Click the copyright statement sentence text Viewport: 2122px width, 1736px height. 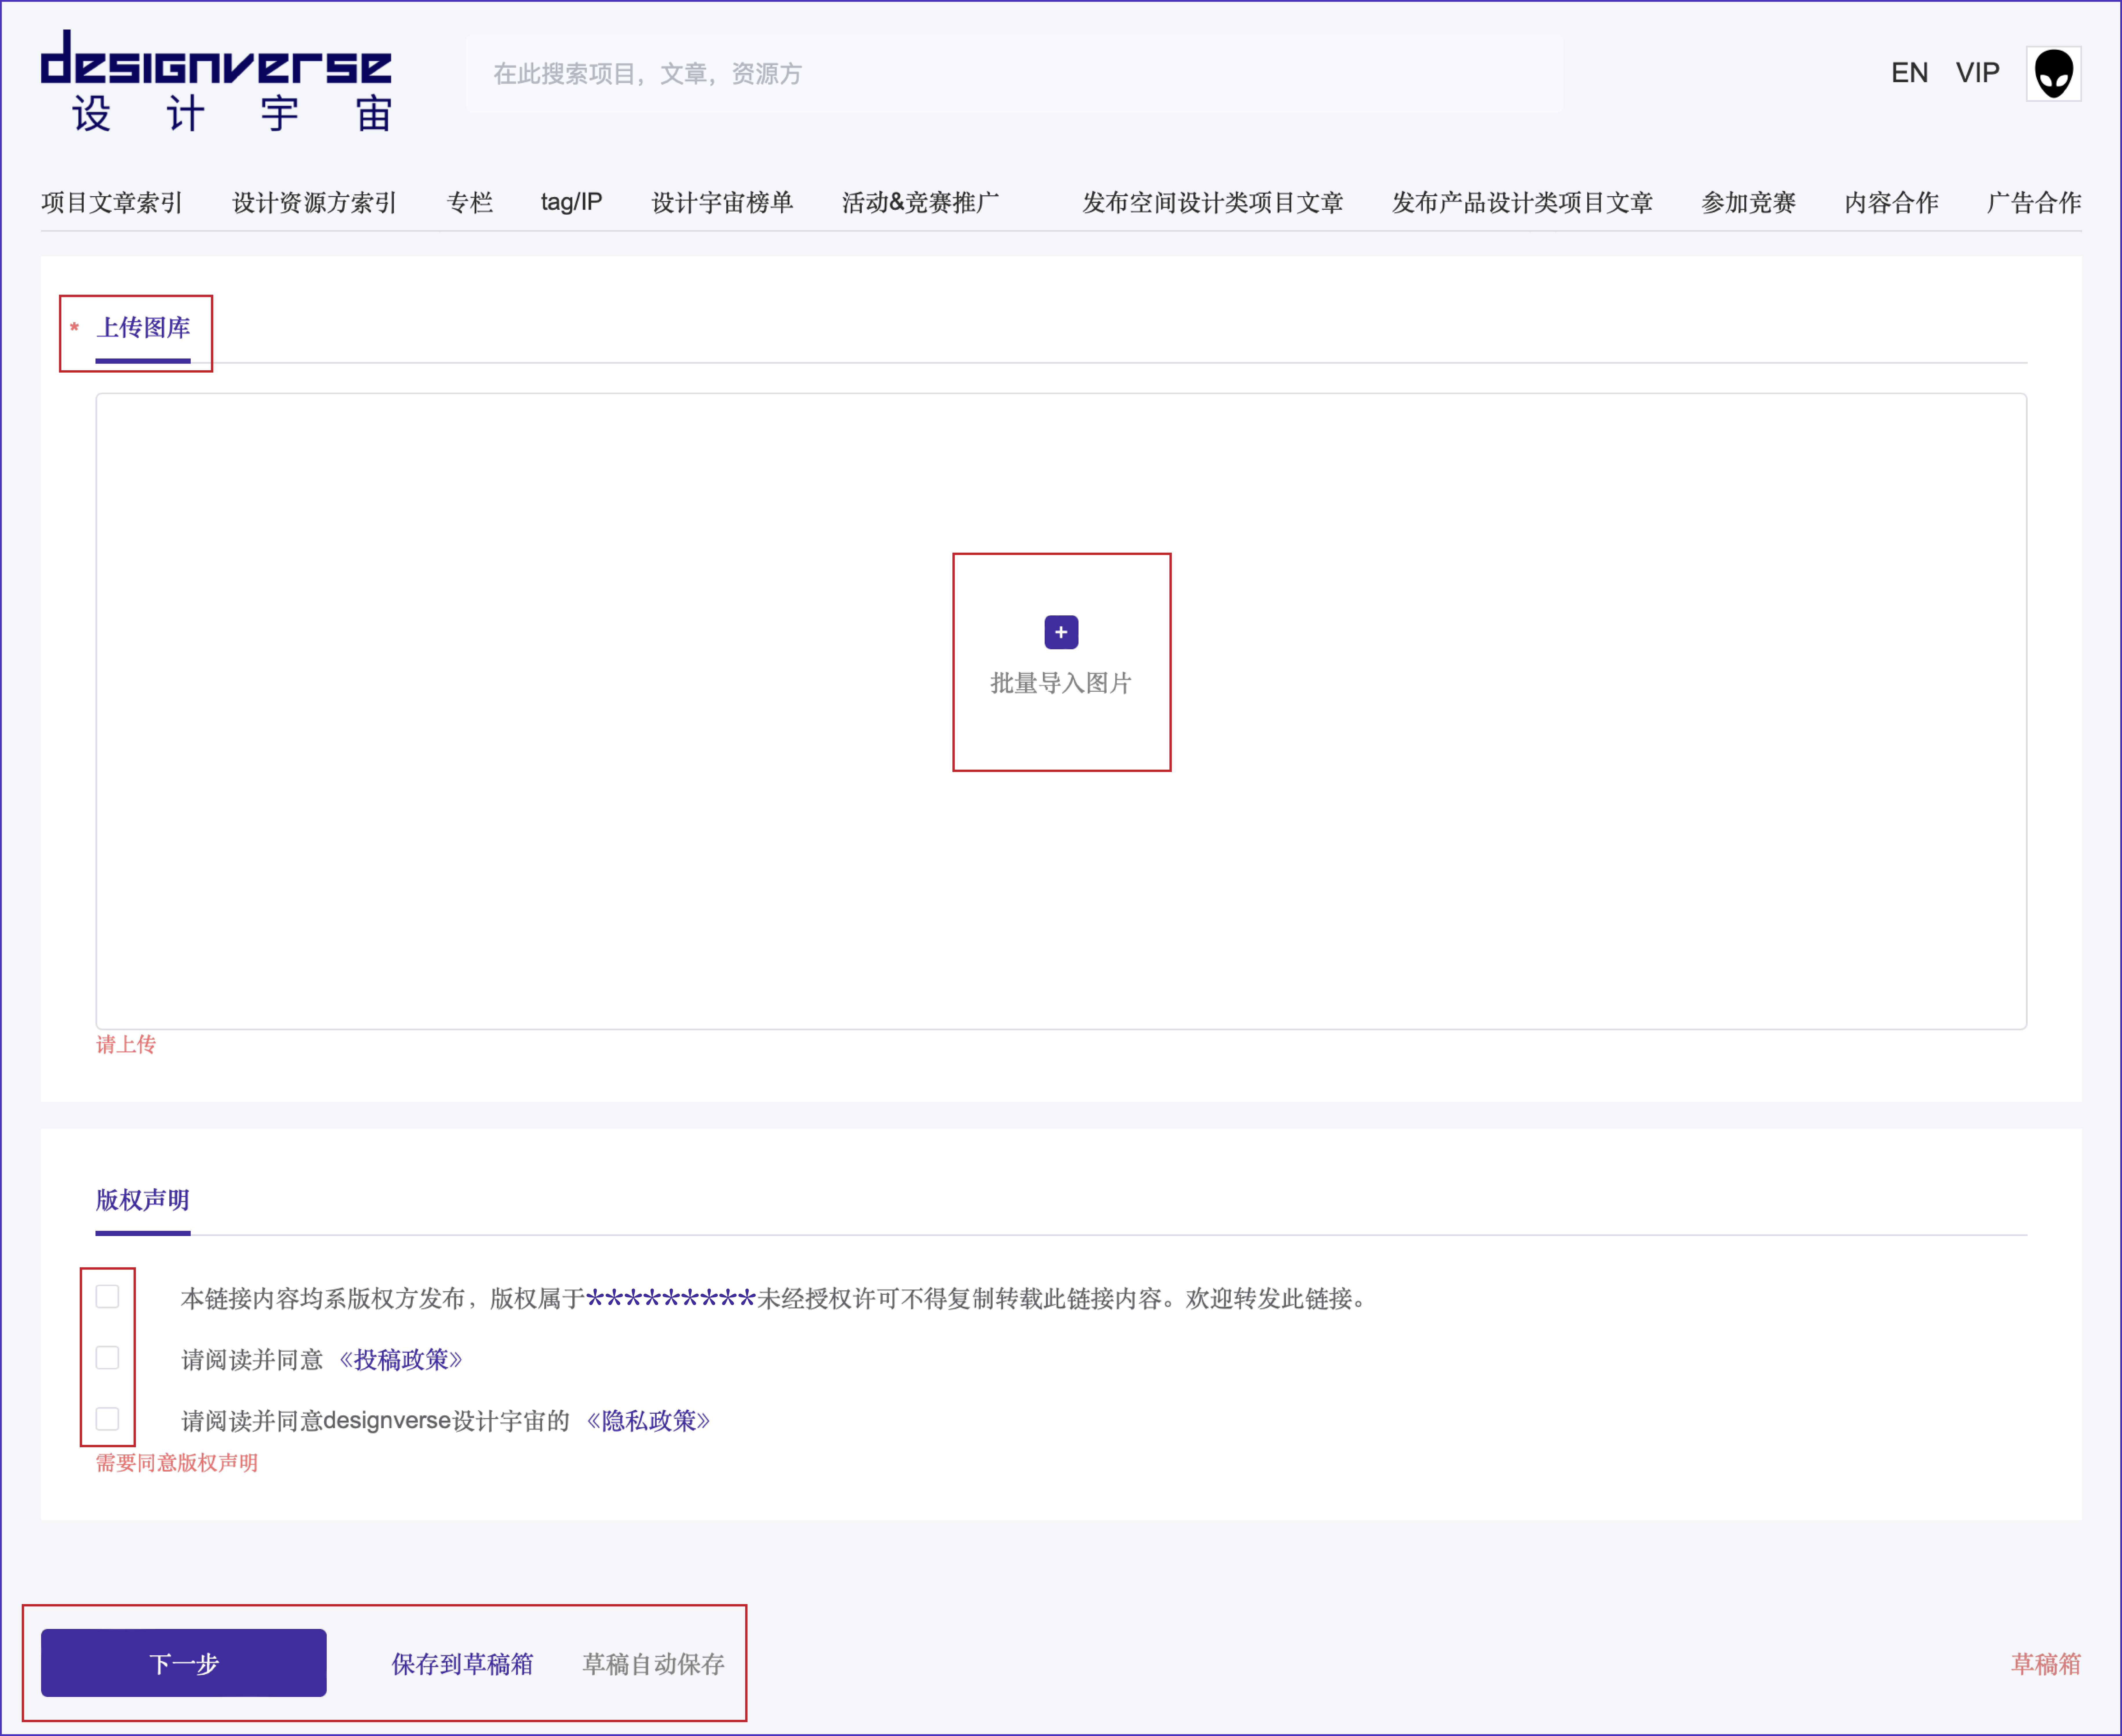[x=774, y=1299]
